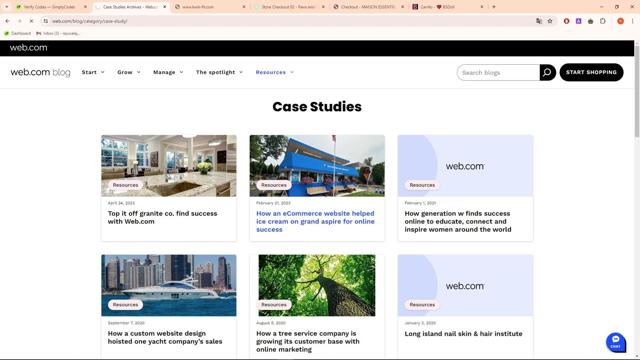Screen dimensions: 640x360
Task: Click the web.com logo in black bar
Action: click(x=29, y=47)
